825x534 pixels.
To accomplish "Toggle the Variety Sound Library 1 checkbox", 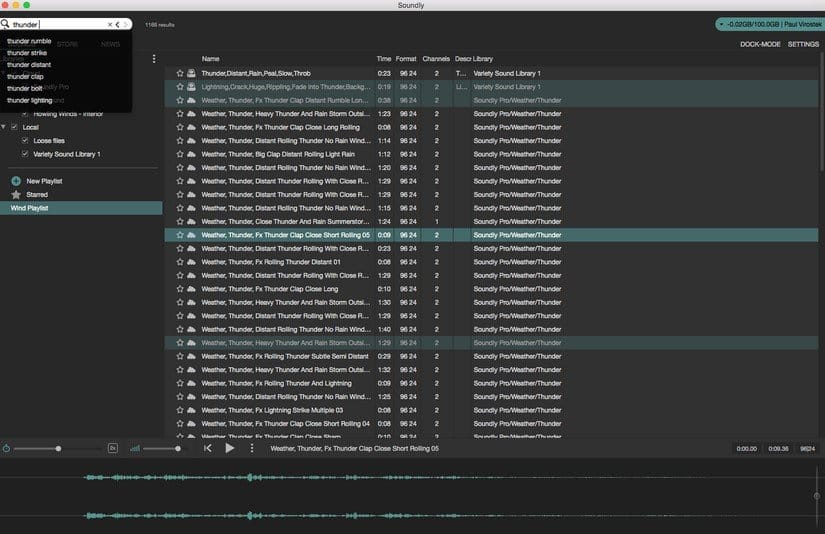I will 25,154.
